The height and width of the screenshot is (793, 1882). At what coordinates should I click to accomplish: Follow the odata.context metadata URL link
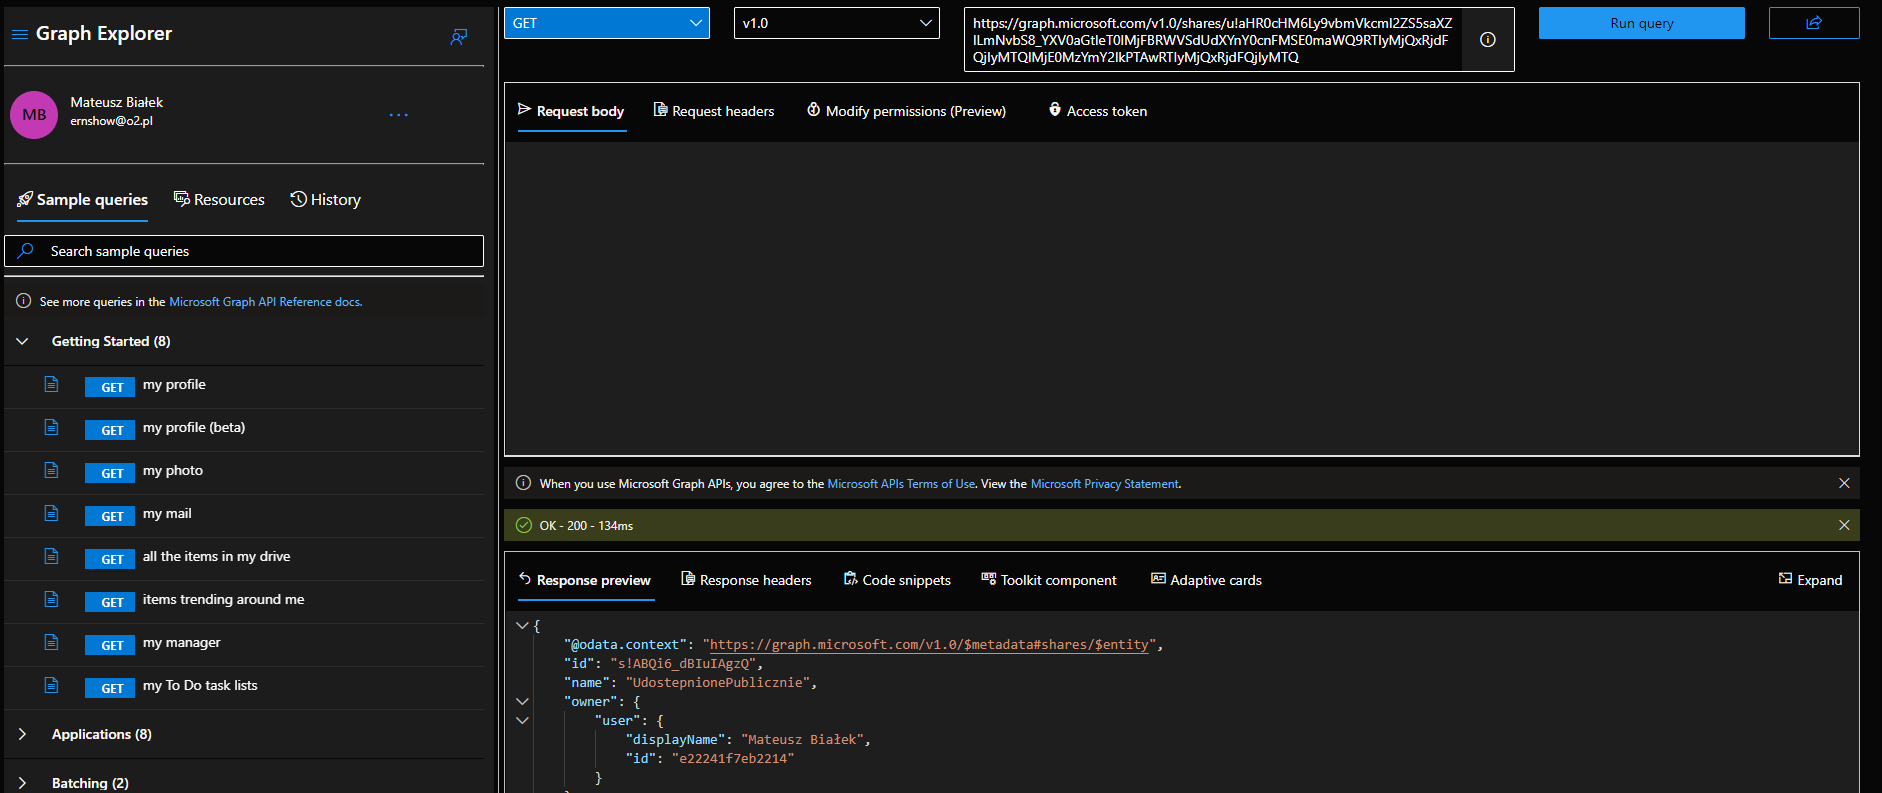coord(929,645)
